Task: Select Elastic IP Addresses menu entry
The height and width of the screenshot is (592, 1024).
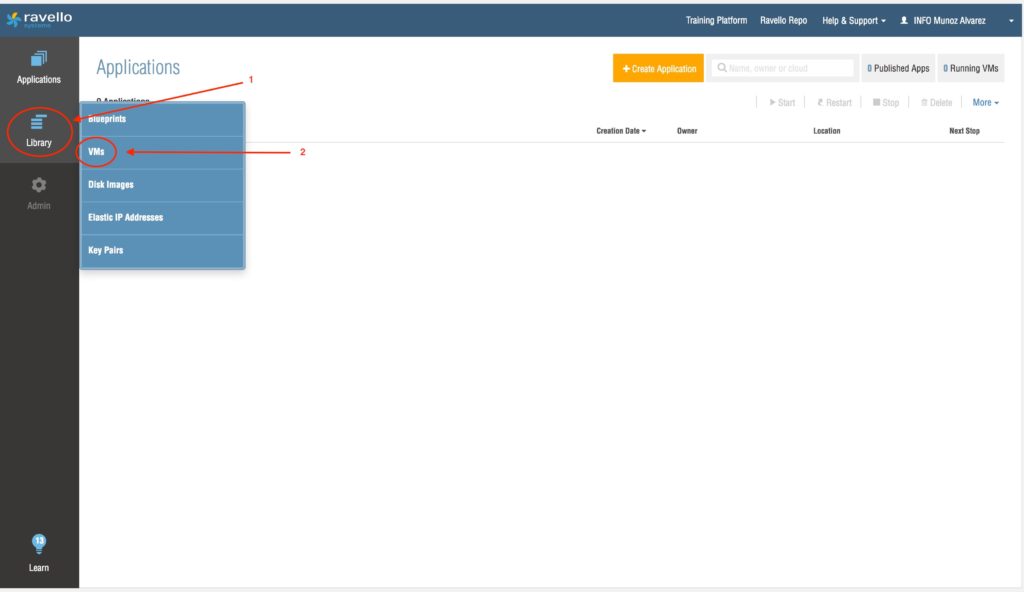Action: (125, 218)
